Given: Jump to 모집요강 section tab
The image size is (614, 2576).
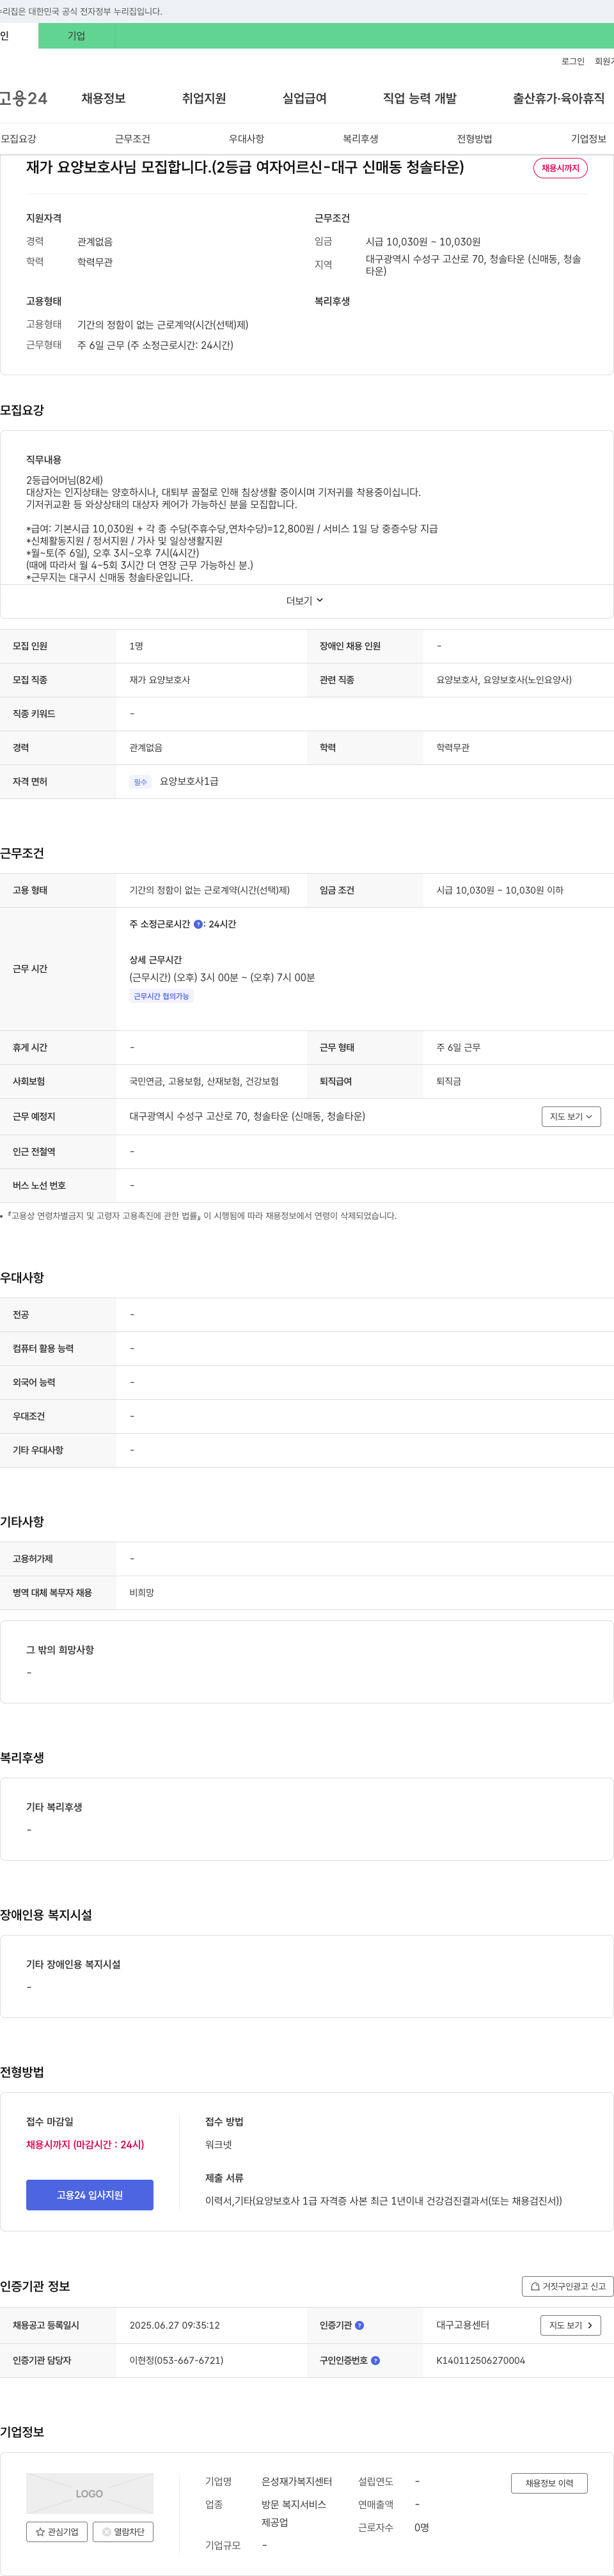Looking at the screenshot, I should tap(18, 139).
